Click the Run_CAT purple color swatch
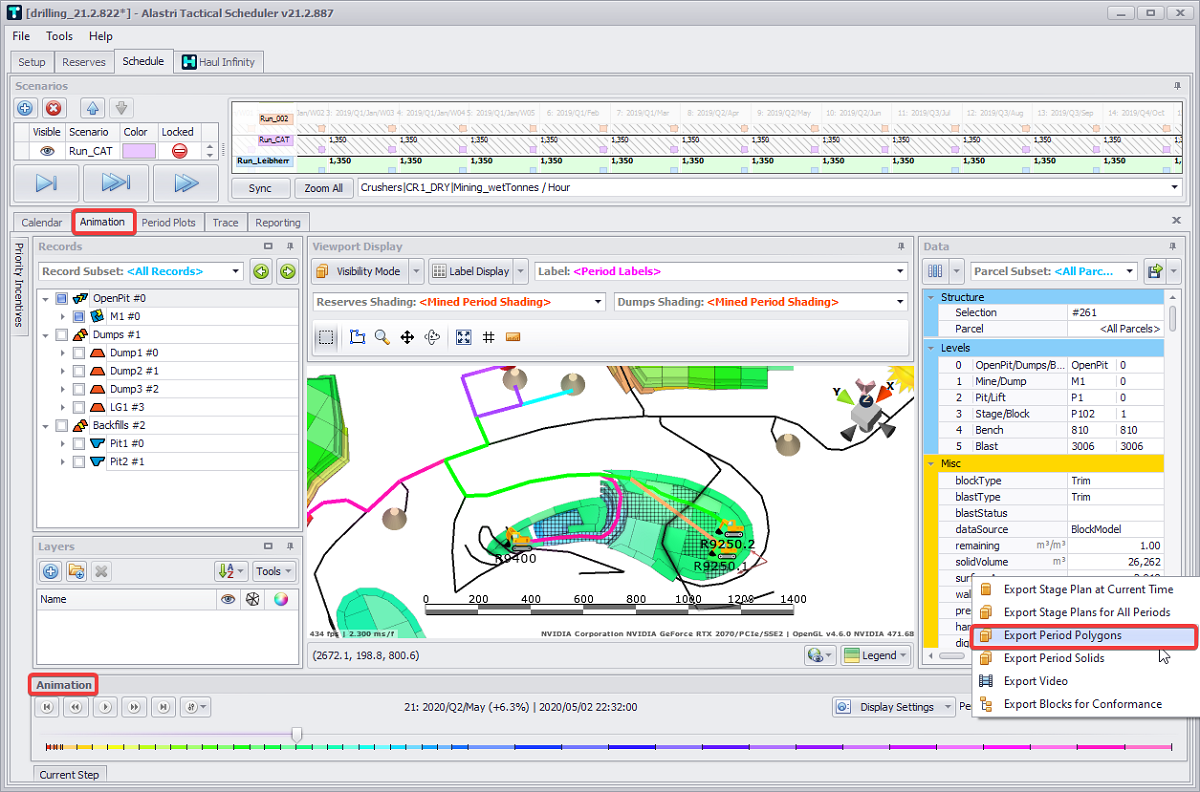1200x792 pixels. [138, 151]
